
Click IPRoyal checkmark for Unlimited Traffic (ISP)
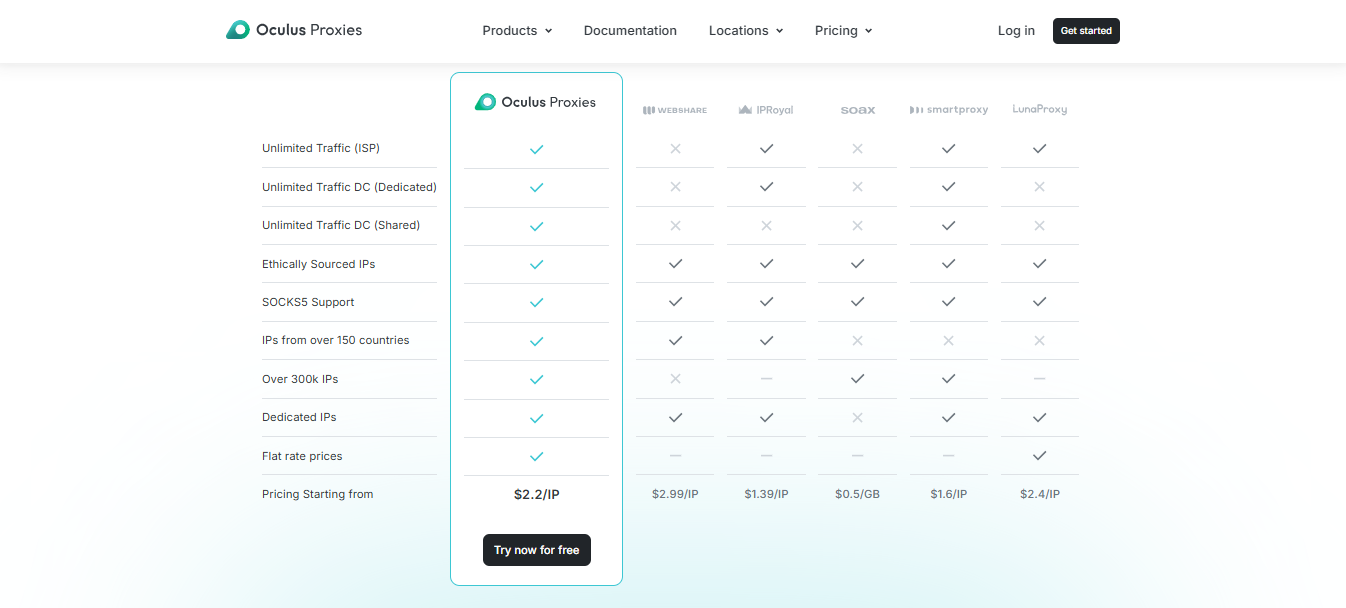pos(766,148)
